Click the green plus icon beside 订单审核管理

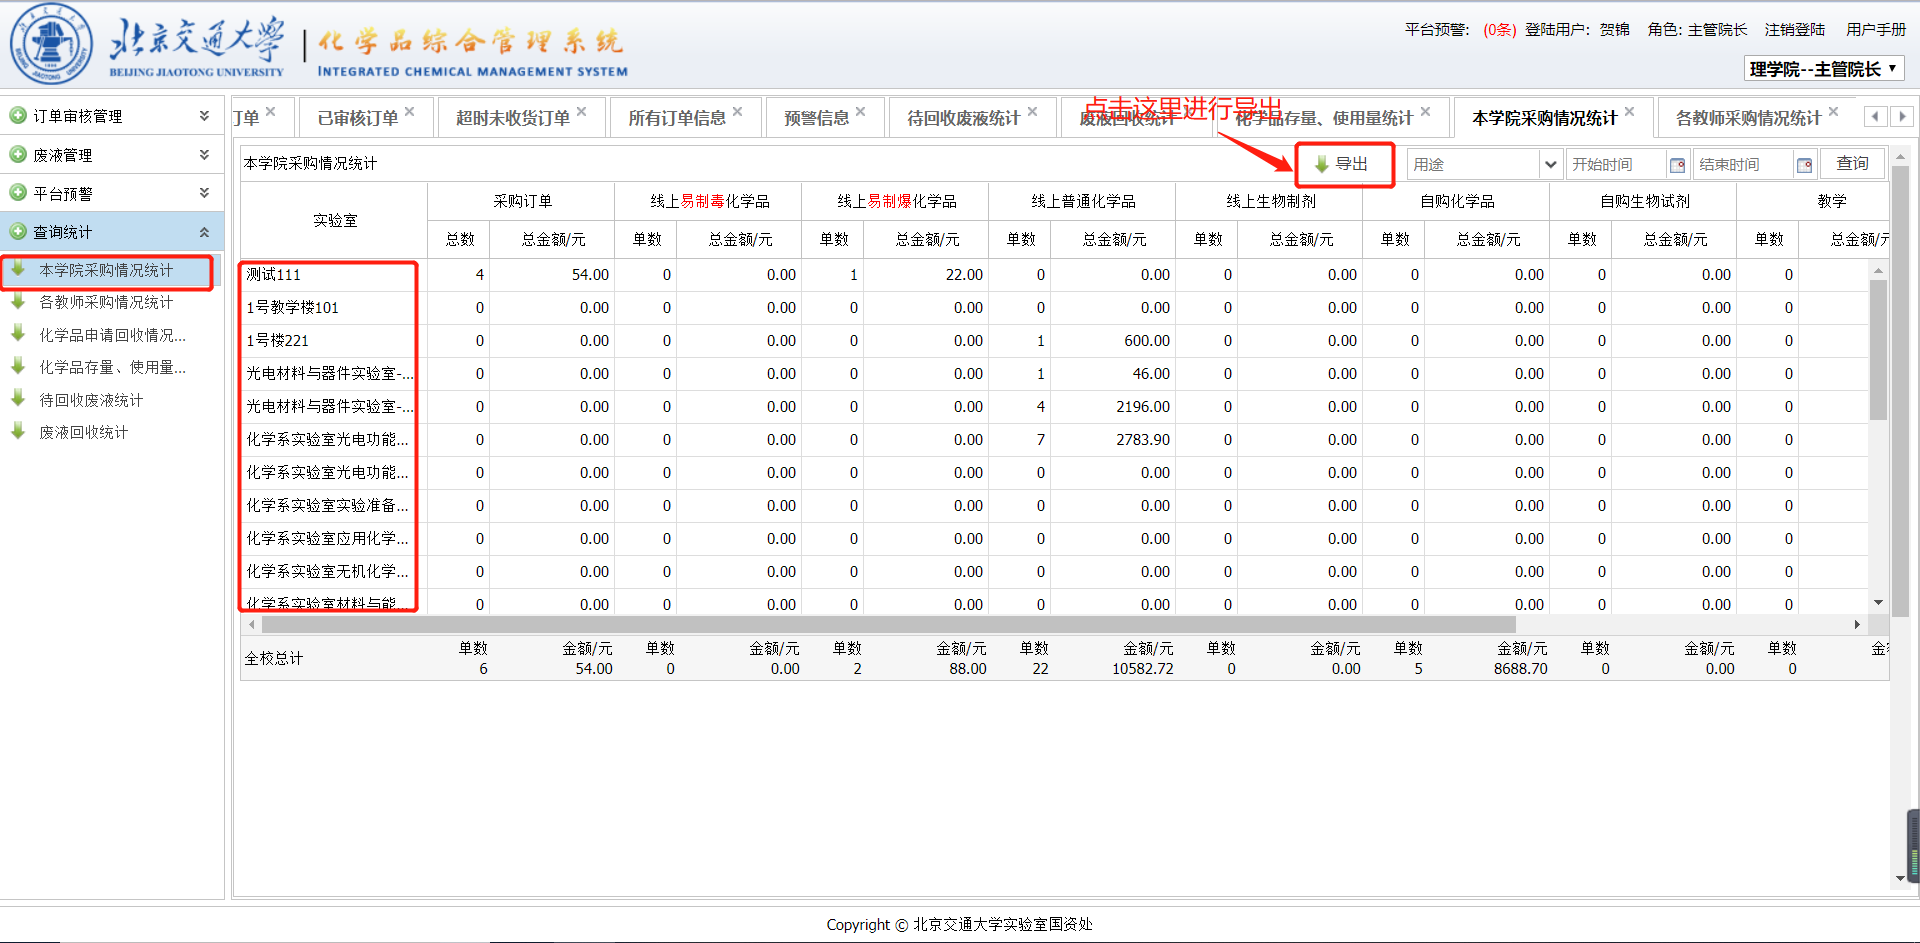18,116
